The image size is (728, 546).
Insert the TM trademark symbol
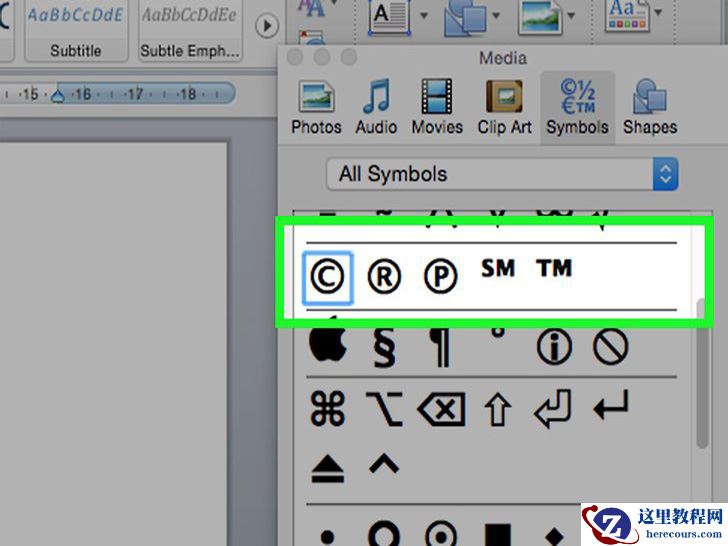tap(554, 268)
